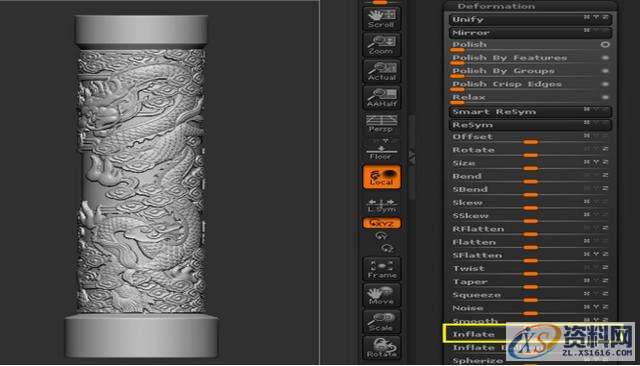
Task: Switch to AAHalf view icon
Action: tap(381, 97)
